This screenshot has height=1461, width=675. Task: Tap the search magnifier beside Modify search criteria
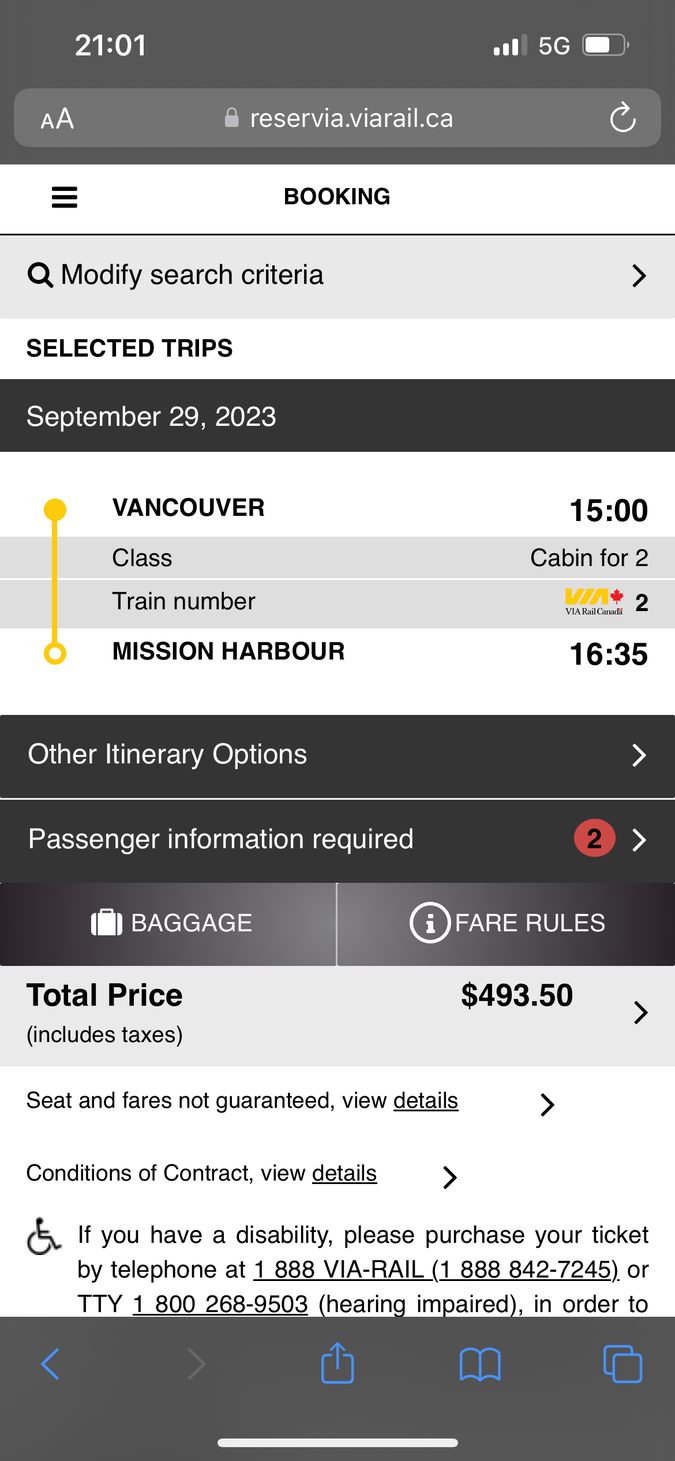coord(40,275)
